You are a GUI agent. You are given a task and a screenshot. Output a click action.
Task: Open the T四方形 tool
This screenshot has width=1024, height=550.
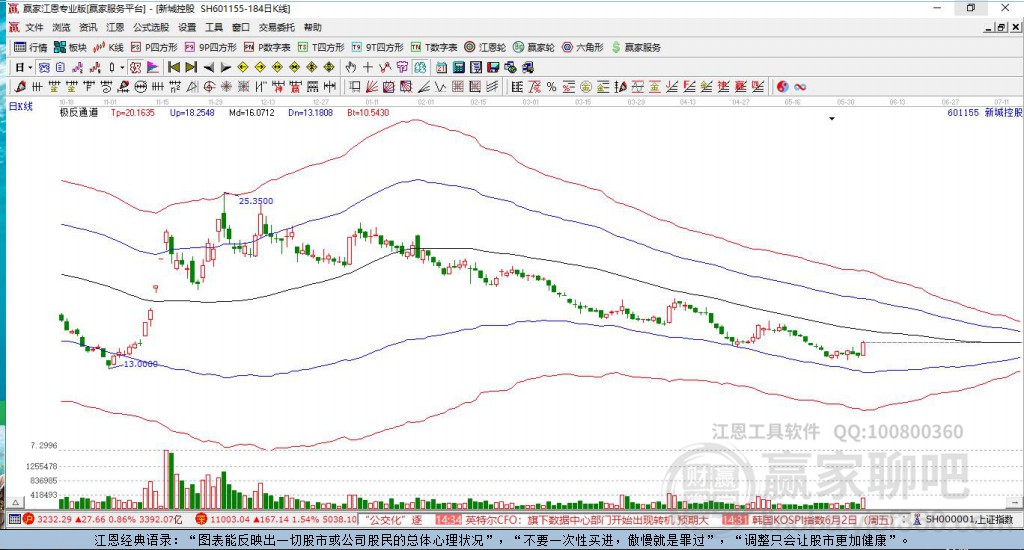(x=321, y=47)
